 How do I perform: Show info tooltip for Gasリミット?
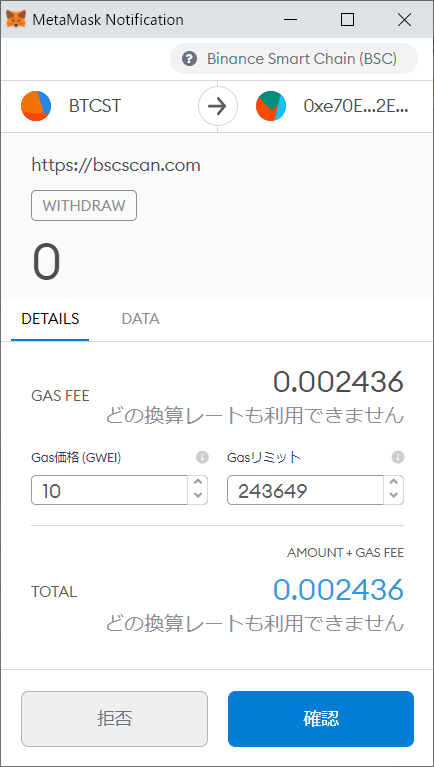coord(398,457)
